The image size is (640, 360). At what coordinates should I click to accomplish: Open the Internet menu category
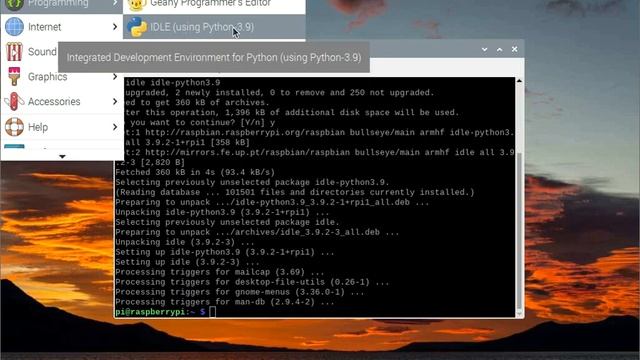61,27
